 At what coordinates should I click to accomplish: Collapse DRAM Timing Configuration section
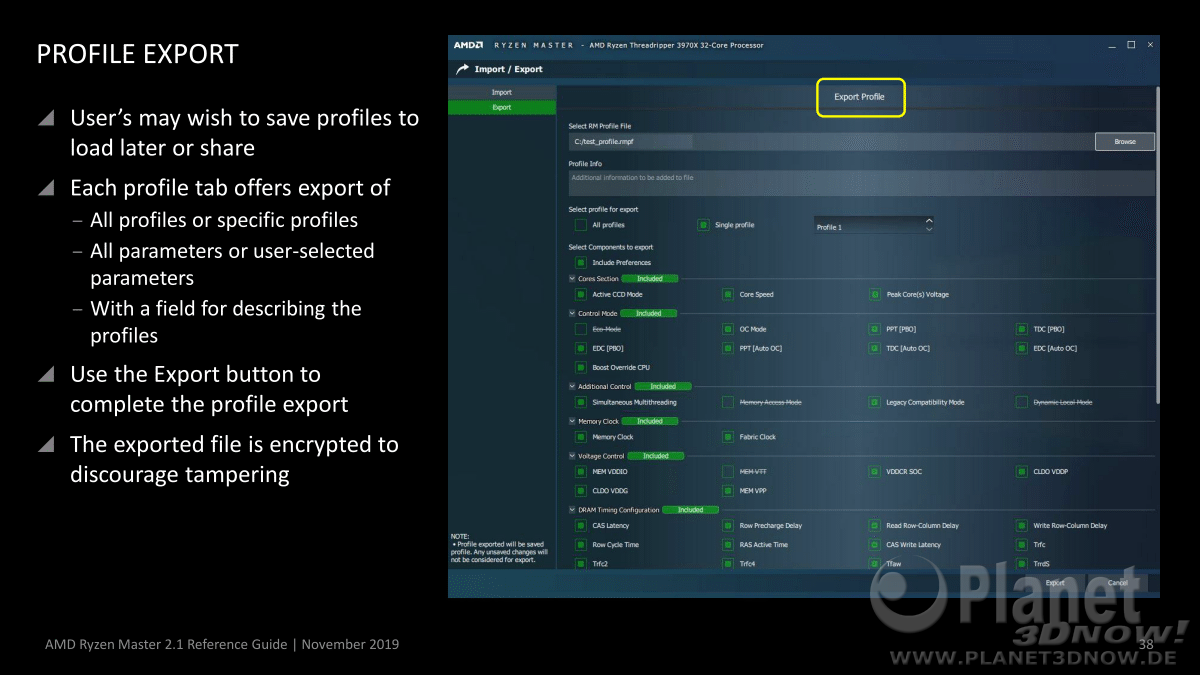pyautogui.click(x=571, y=510)
